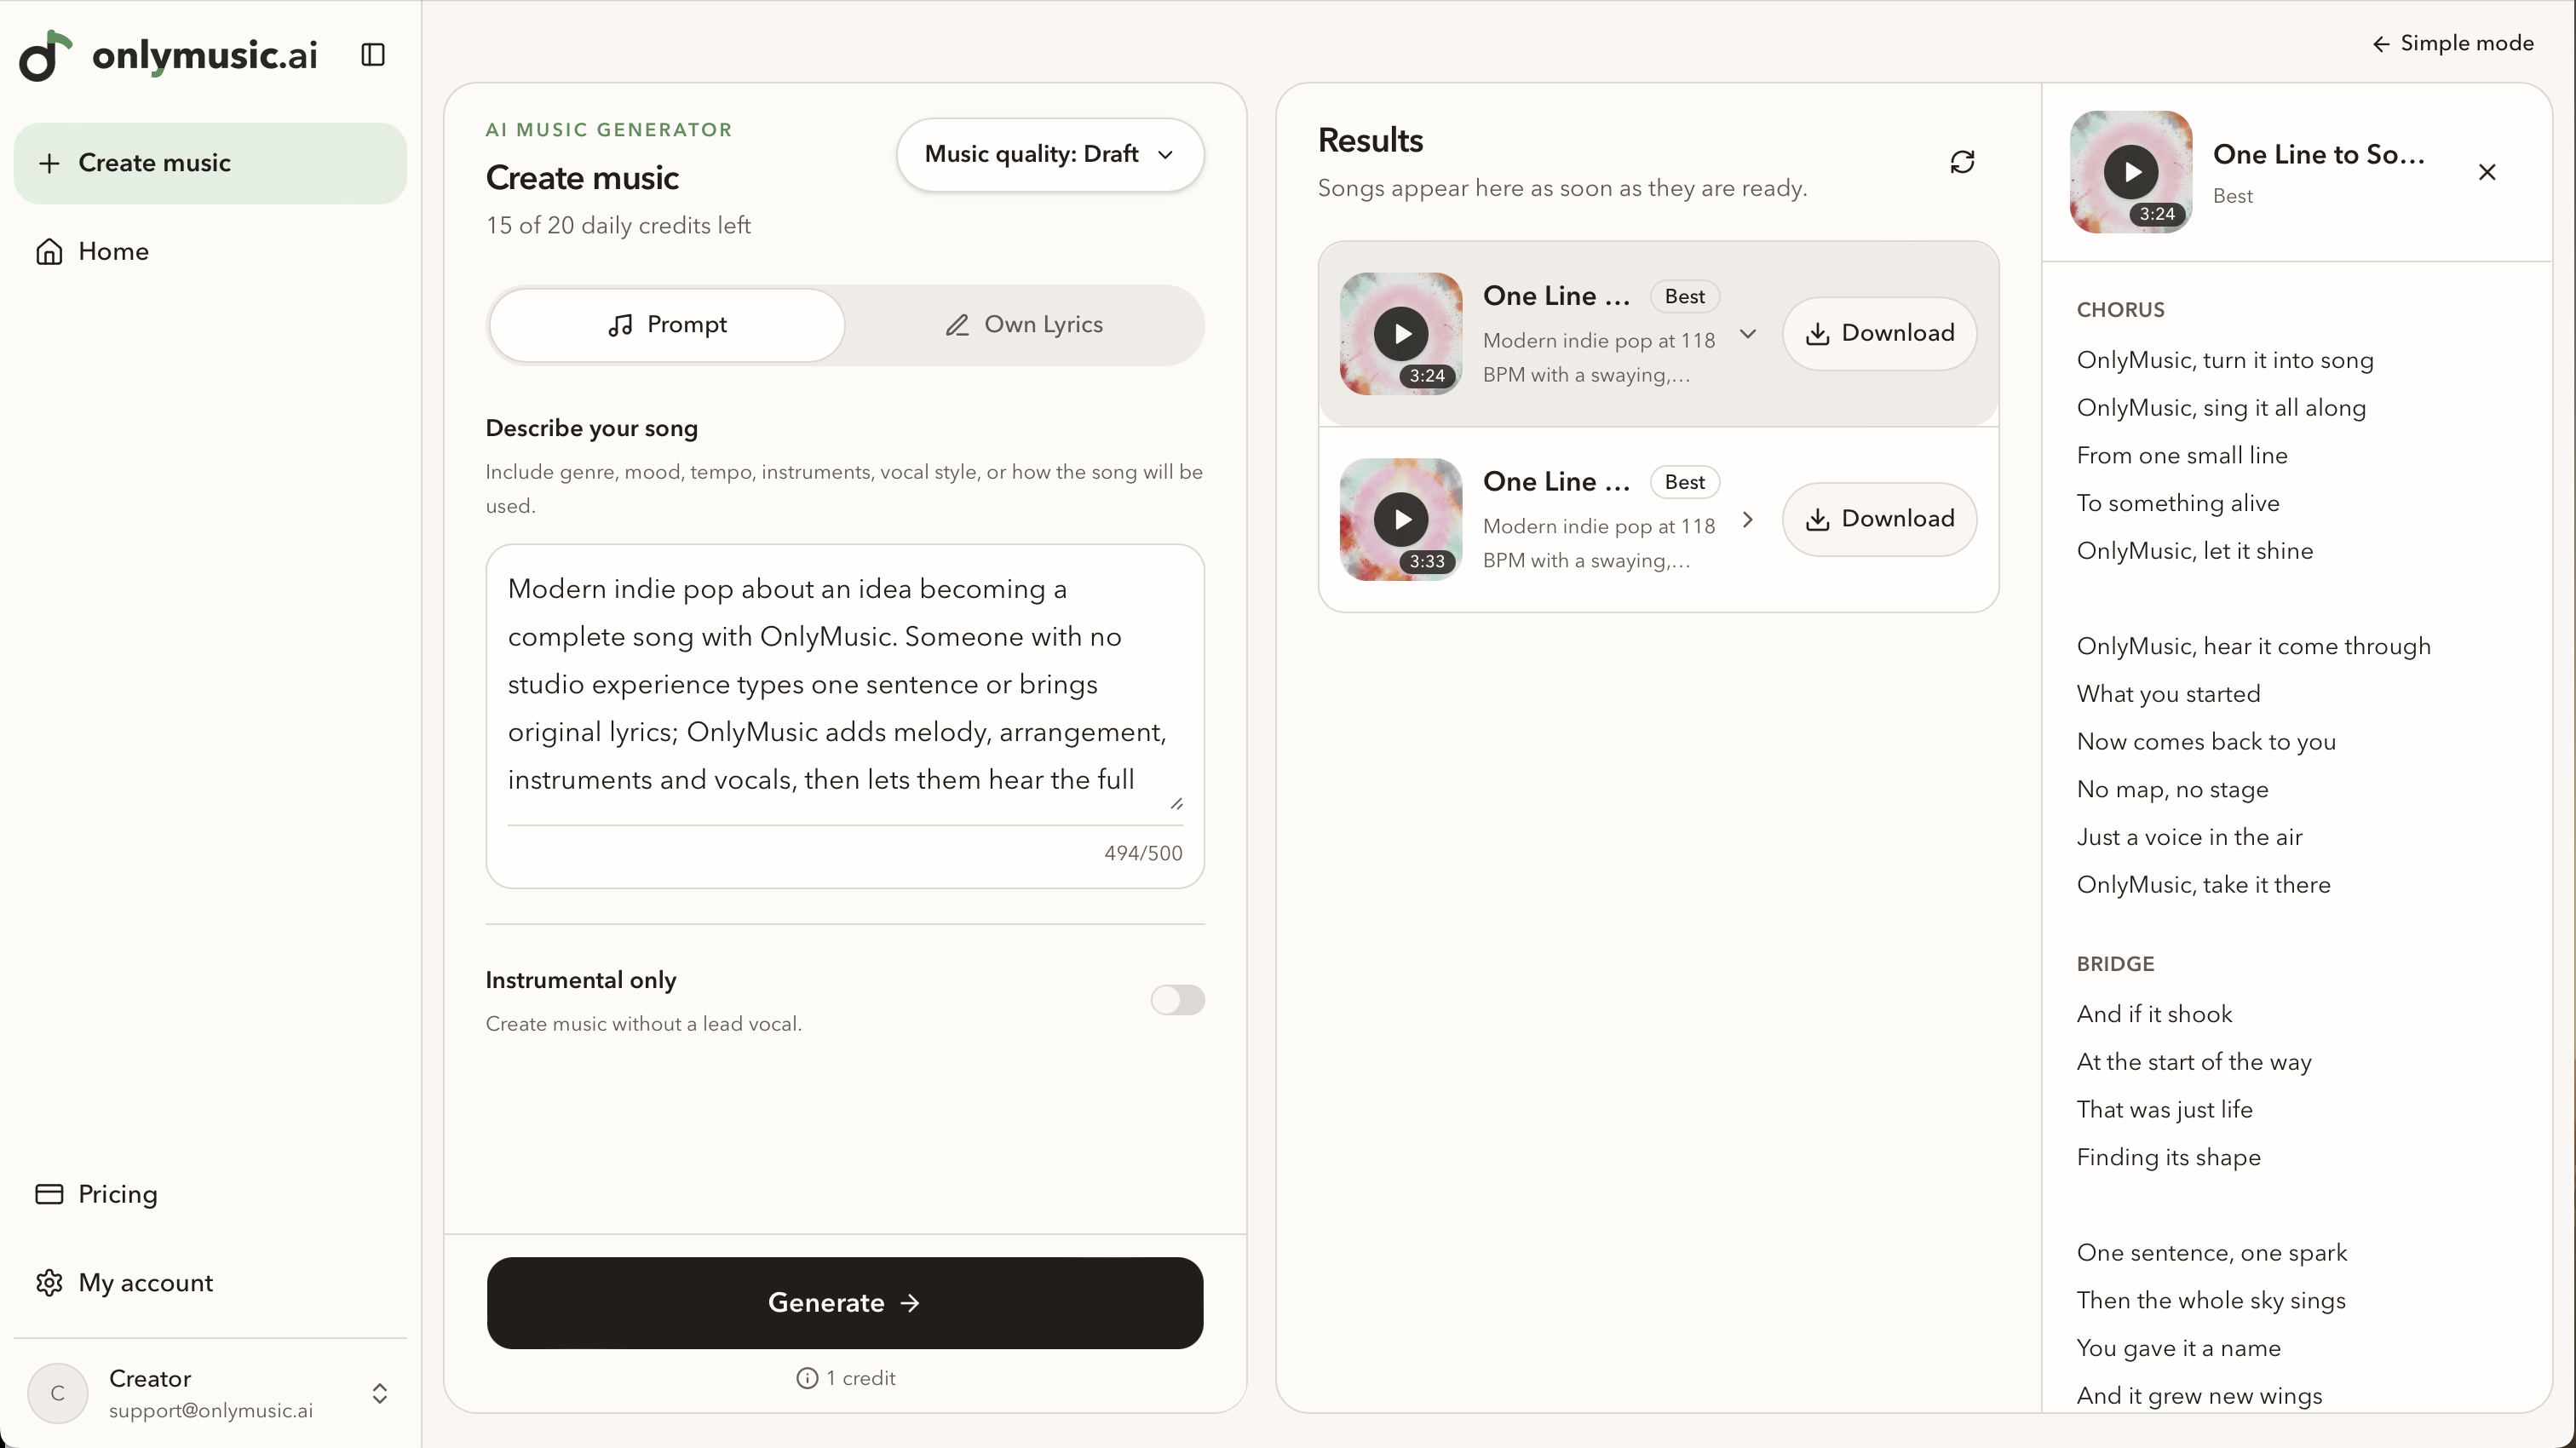Switch to the Prompt tab

pos(667,325)
